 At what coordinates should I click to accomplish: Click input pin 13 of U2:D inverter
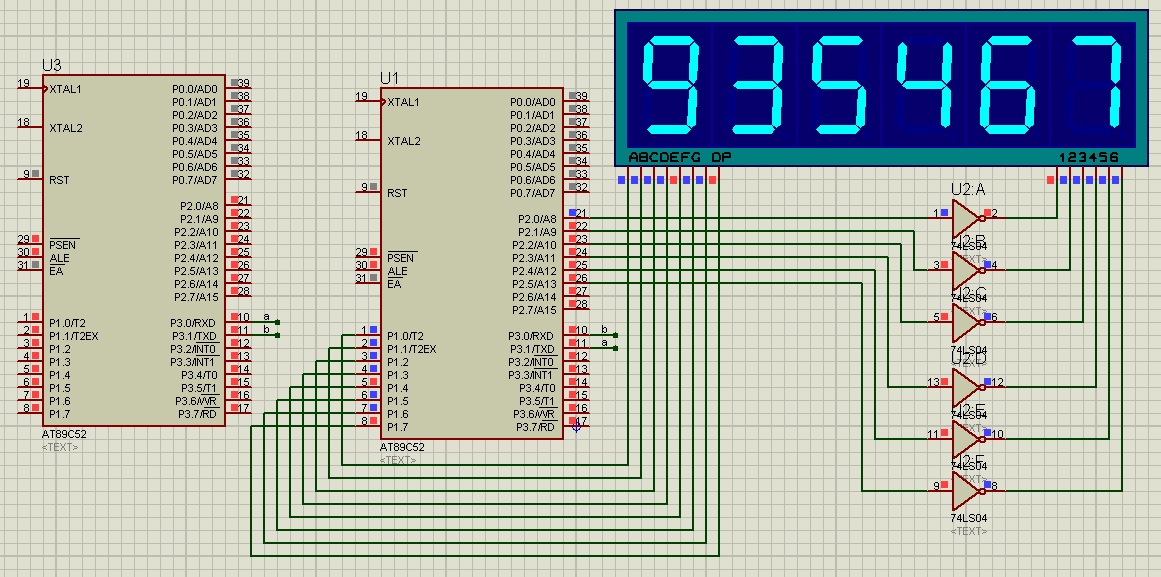click(933, 382)
